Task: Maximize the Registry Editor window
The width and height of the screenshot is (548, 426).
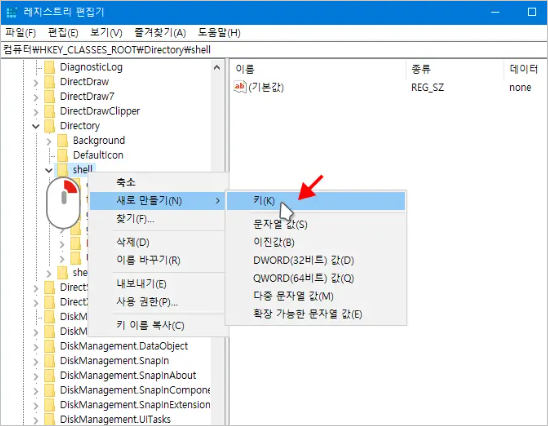Action: click(532, 12)
